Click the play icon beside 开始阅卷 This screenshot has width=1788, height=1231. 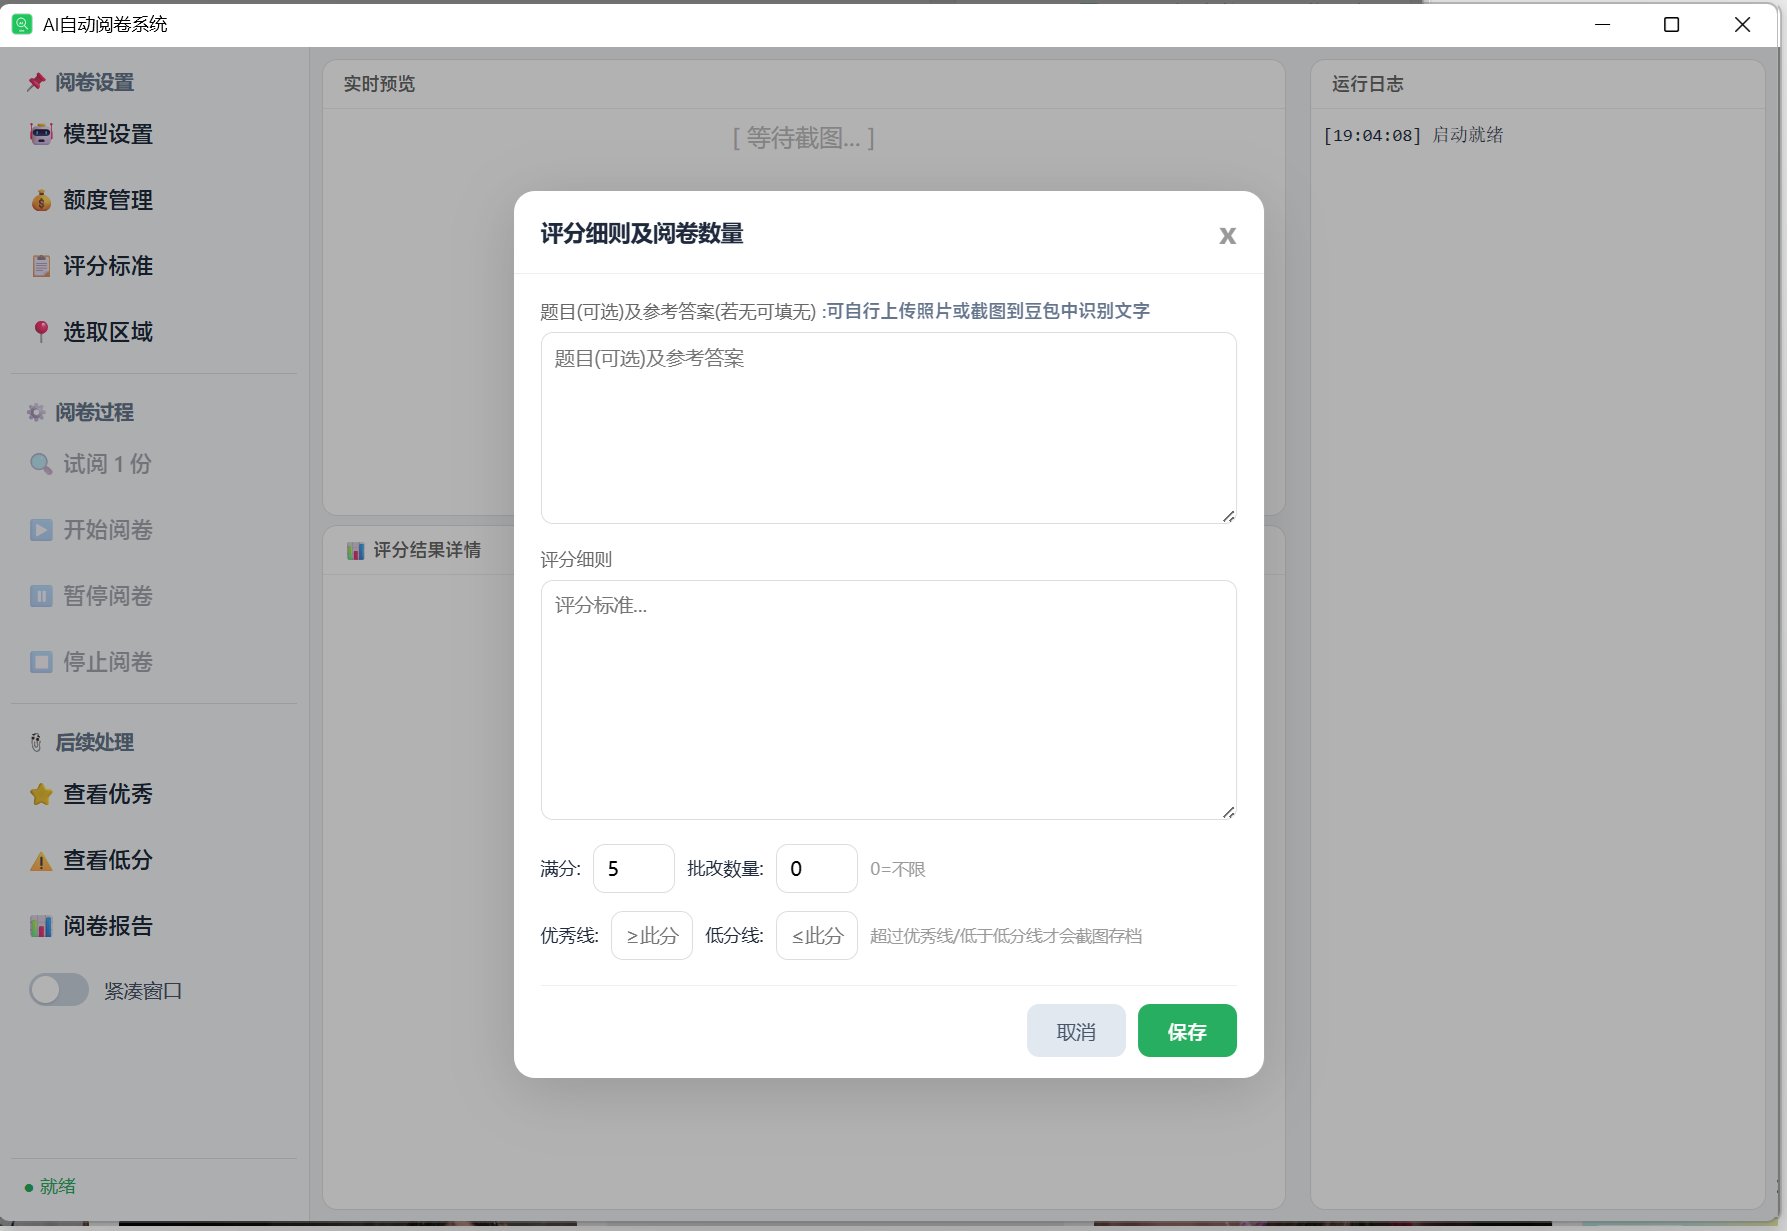pyautogui.click(x=41, y=530)
